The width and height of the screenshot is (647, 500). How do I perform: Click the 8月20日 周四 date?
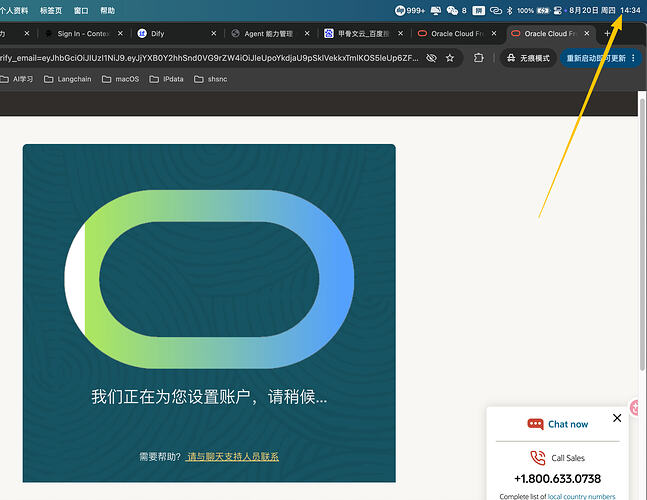tap(592, 10)
